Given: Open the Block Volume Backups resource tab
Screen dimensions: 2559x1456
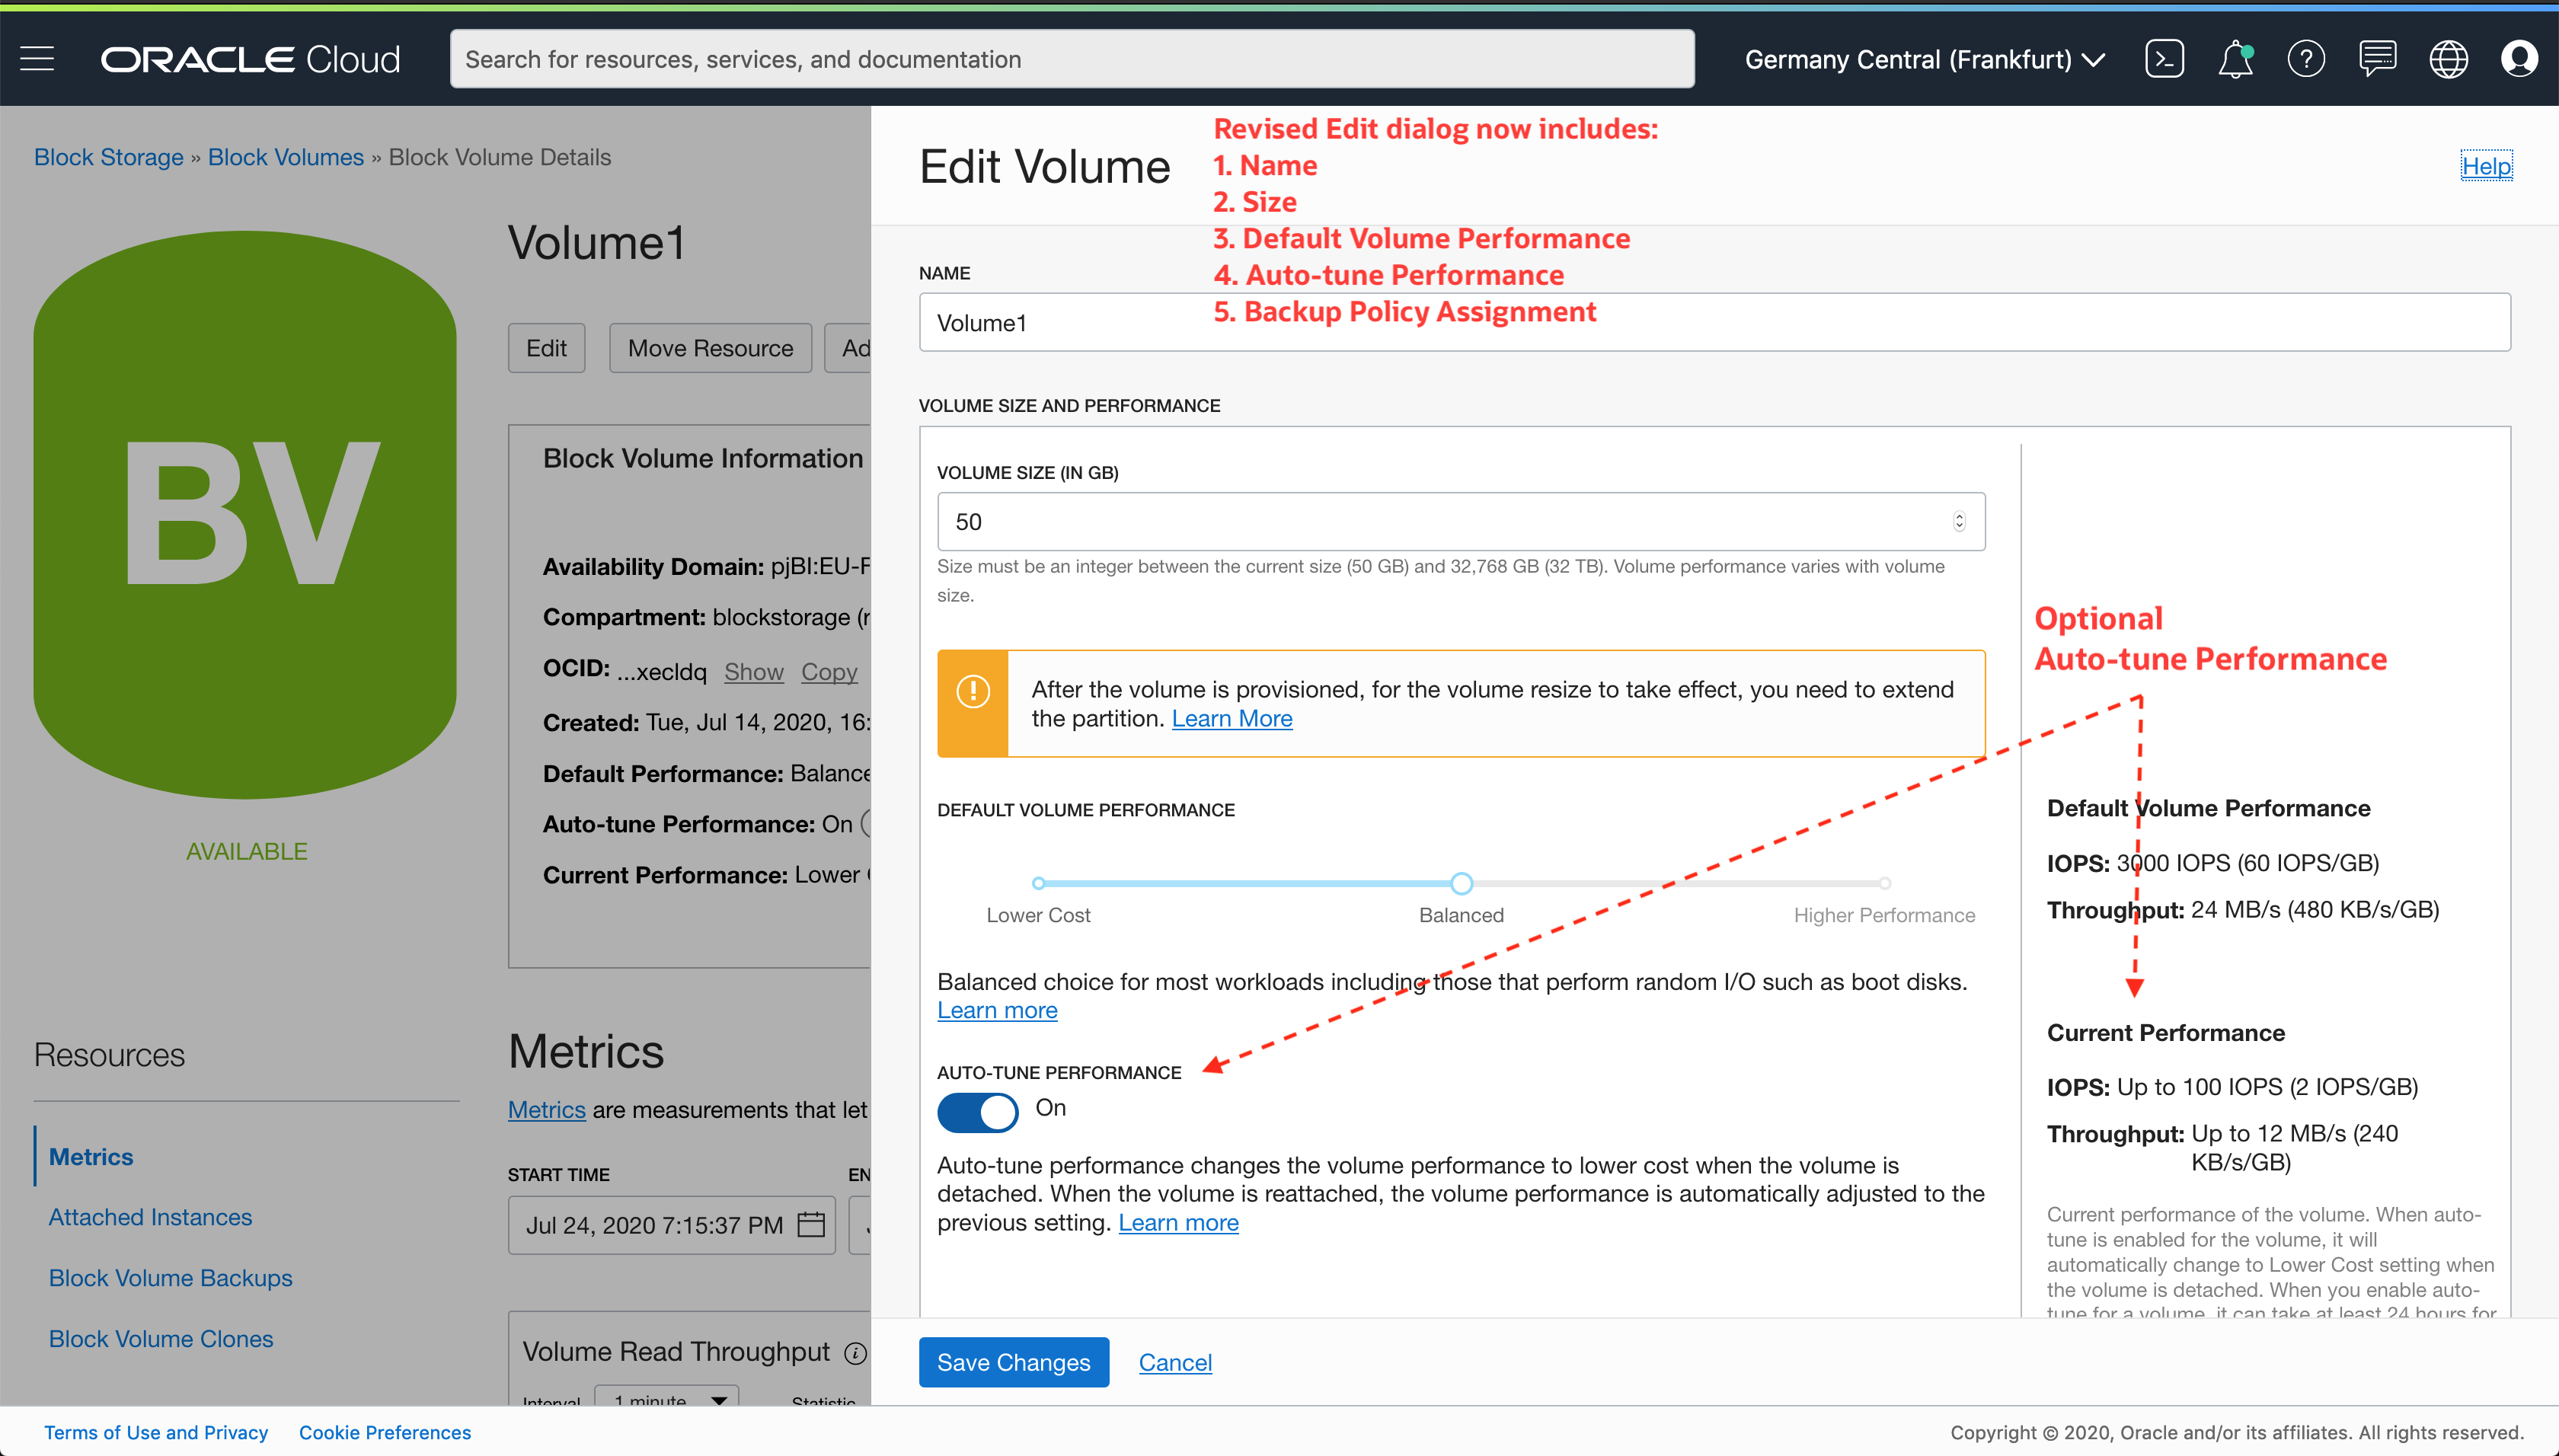Looking at the screenshot, I should click(x=170, y=1278).
